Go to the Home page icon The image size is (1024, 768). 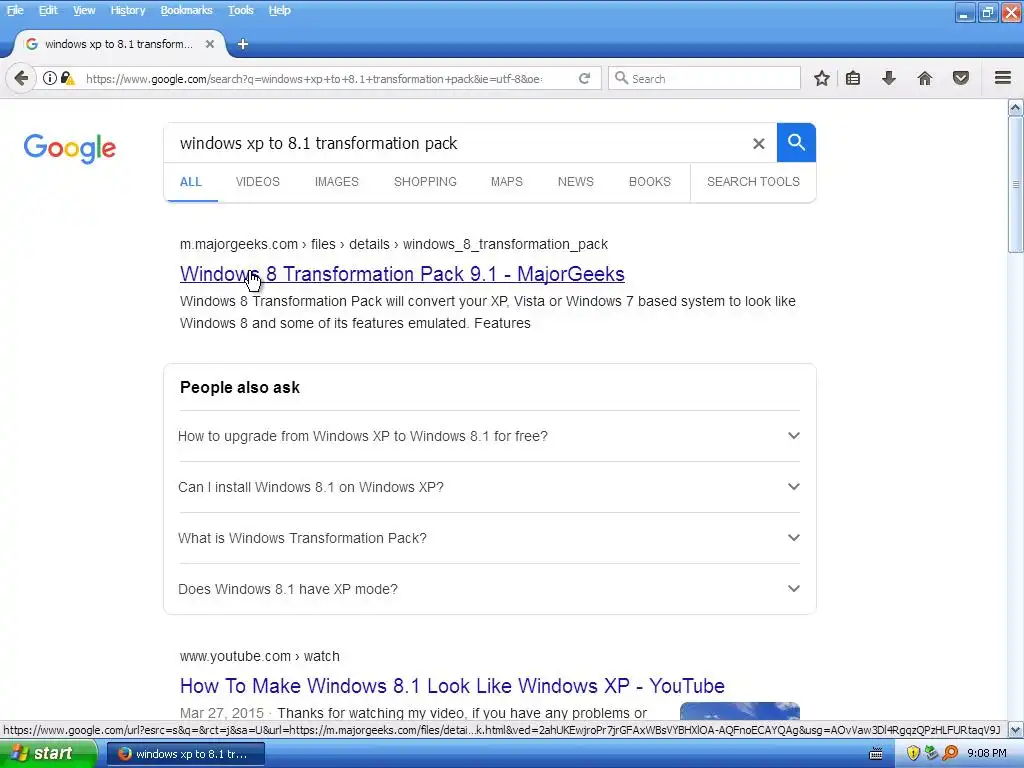pos(925,78)
